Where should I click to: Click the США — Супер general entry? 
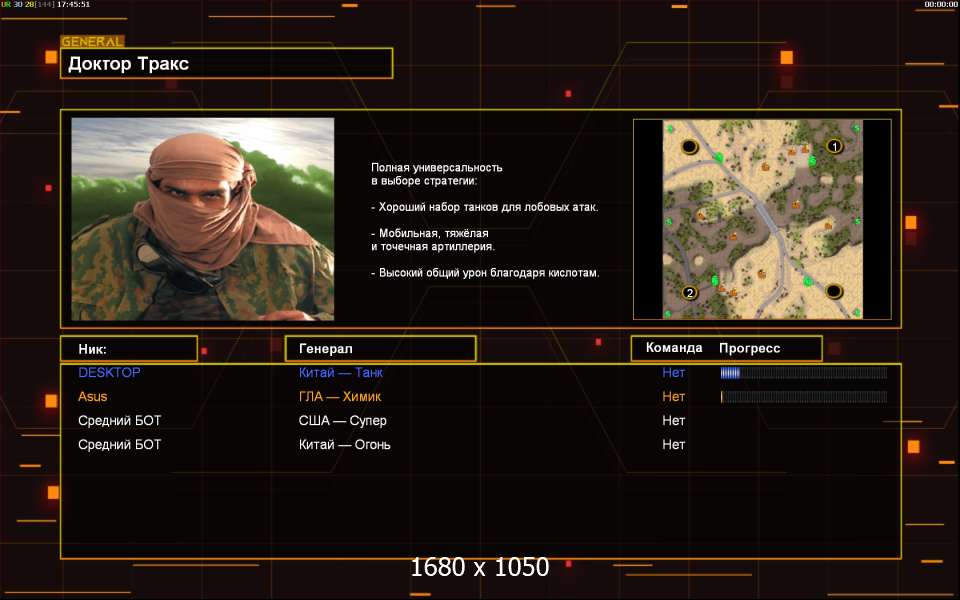(x=342, y=421)
